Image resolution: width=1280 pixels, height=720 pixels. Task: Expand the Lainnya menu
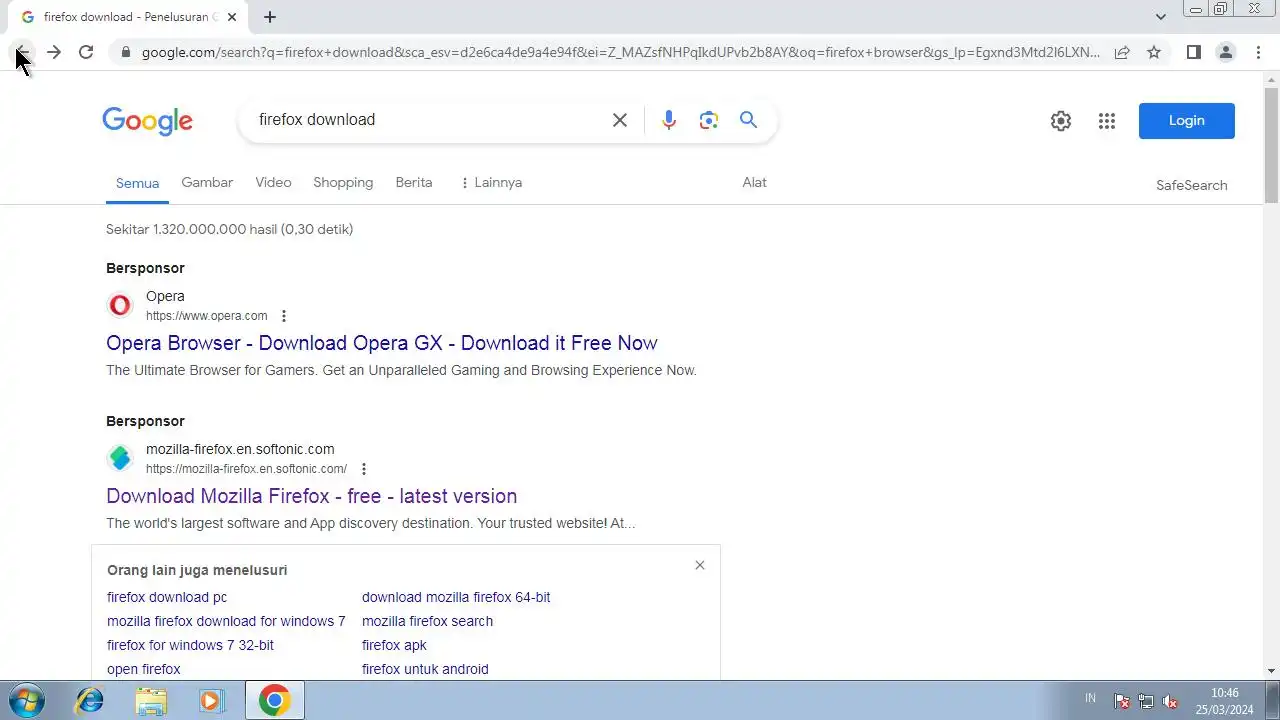point(490,182)
